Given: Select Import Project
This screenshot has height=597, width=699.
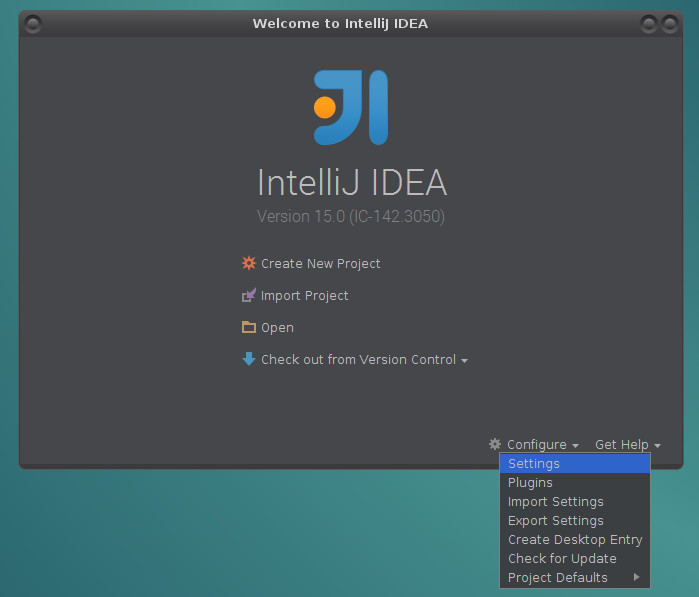Looking at the screenshot, I should 304,296.
